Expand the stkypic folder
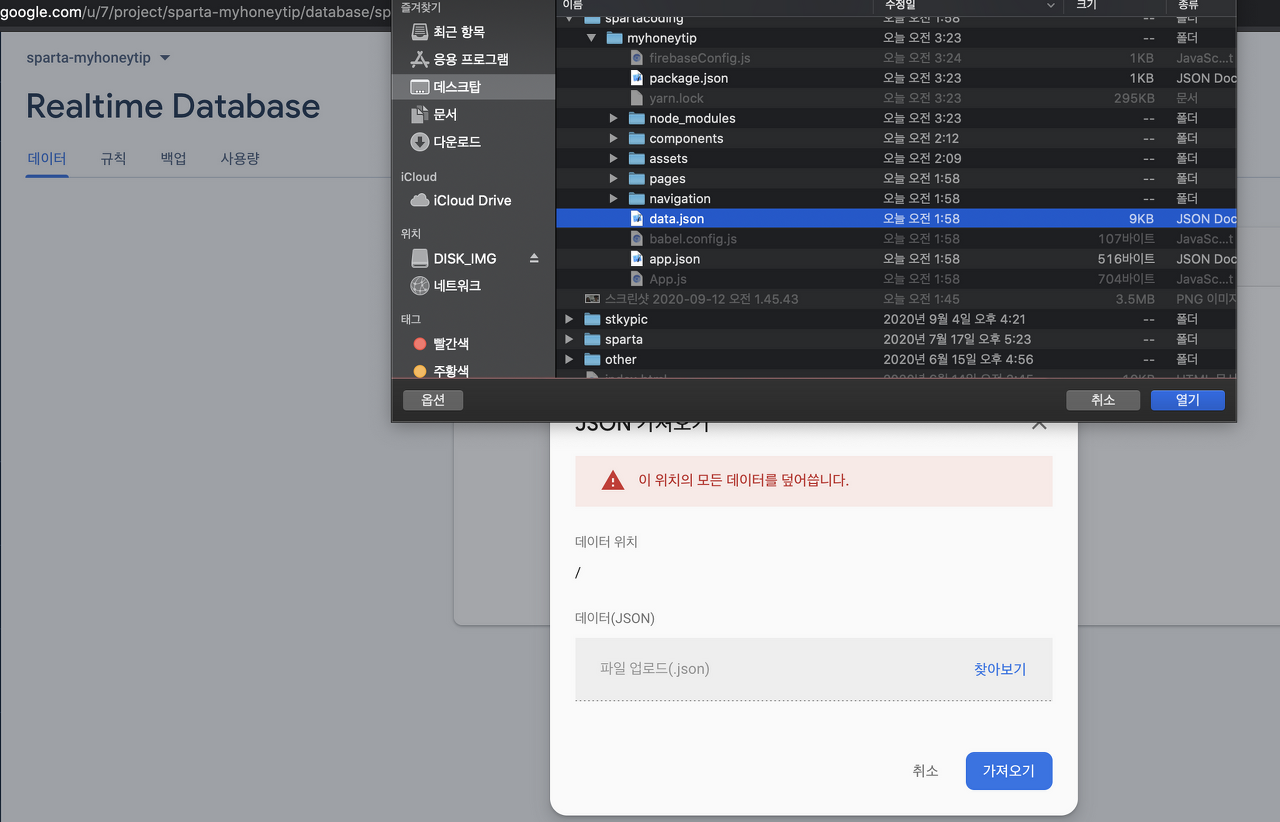The height and width of the screenshot is (822, 1280). tap(570, 319)
